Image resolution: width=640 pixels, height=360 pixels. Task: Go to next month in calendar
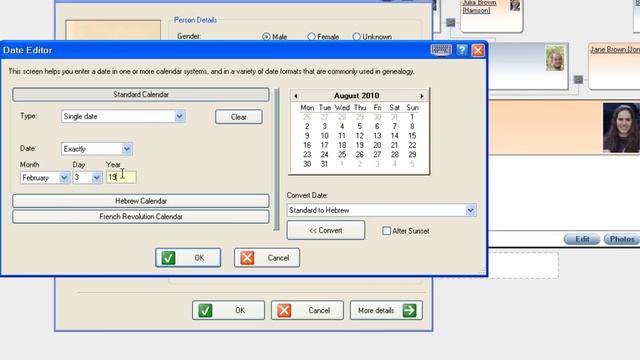coord(422,96)
